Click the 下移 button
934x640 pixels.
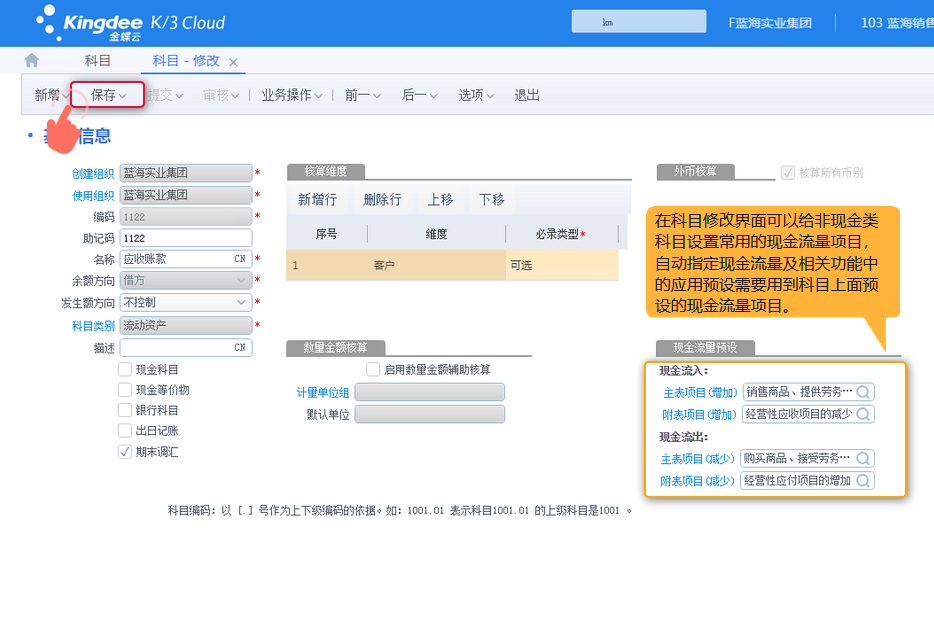492,200
